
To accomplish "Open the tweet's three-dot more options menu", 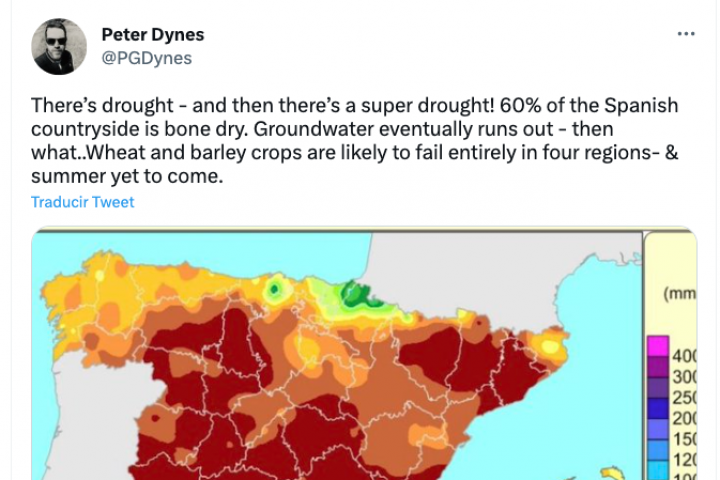I will click(x=686, y=33).
